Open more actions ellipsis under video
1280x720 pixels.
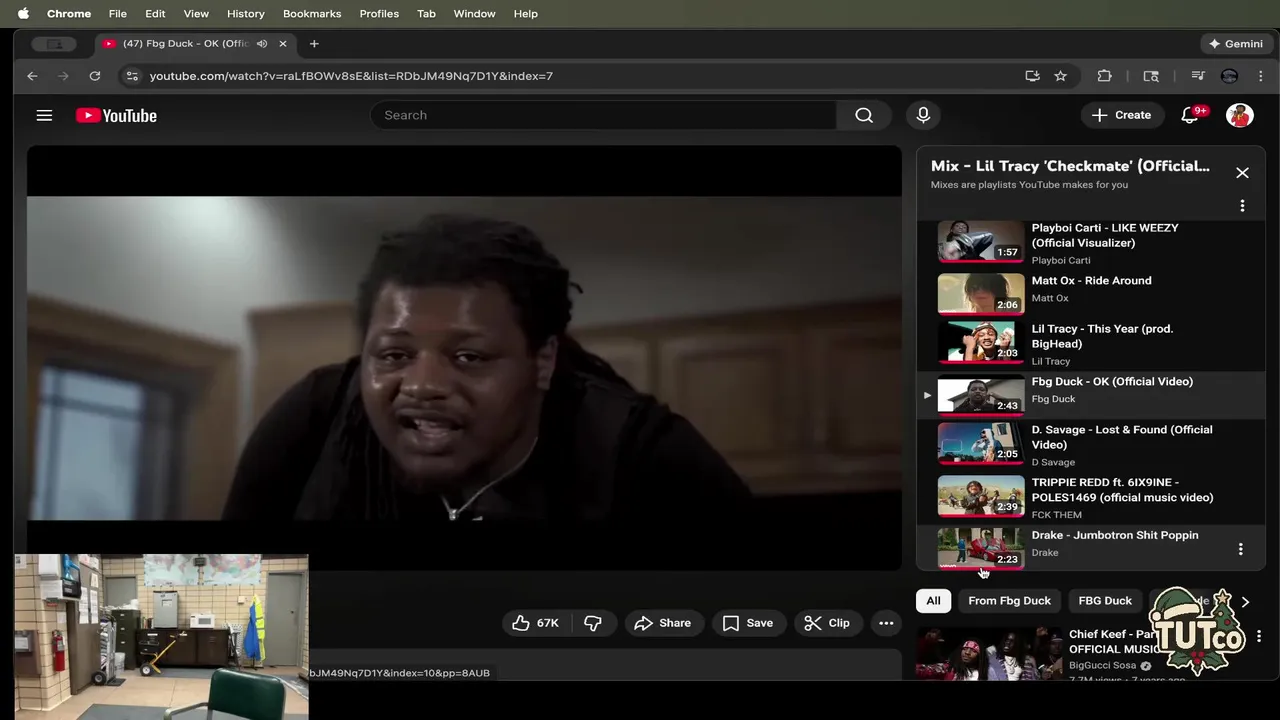tap(886, 623)
